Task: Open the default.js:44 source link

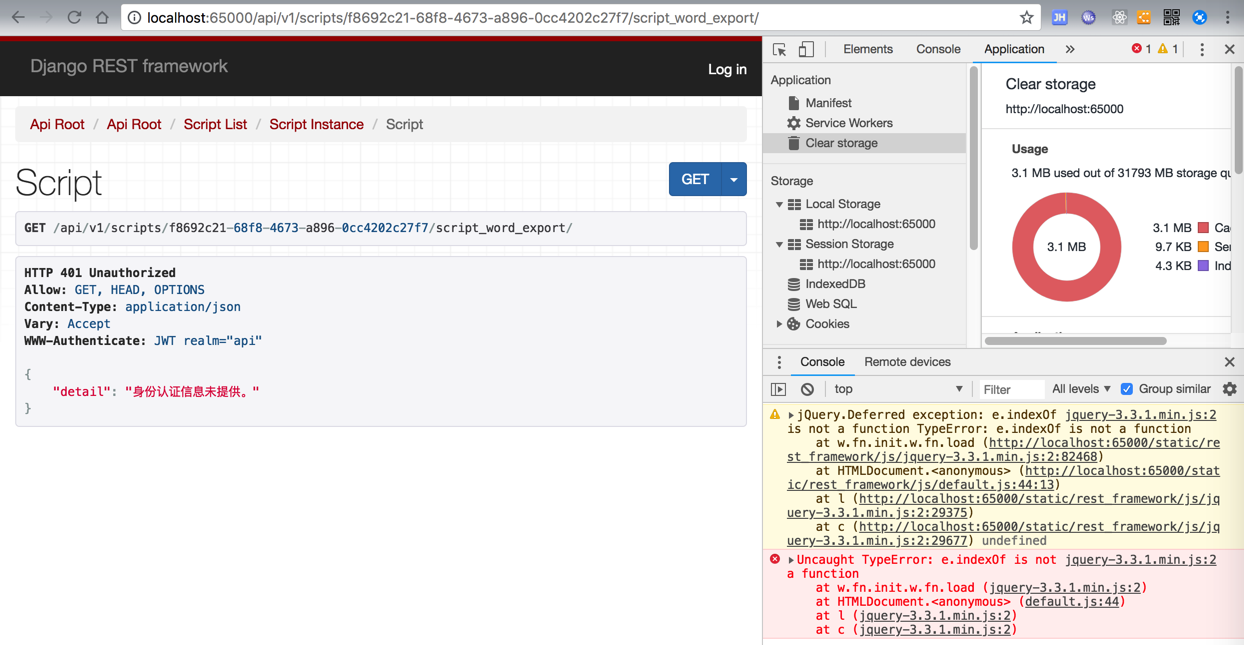Action: (1071, 602)
